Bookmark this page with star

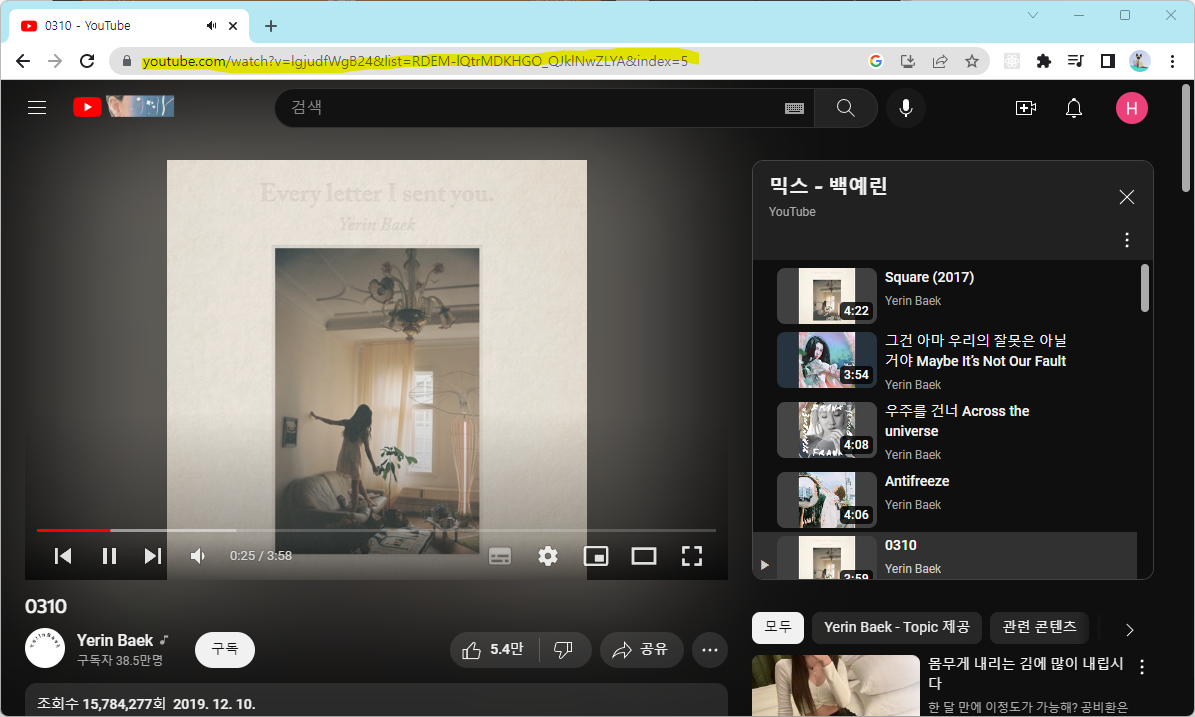(972, 61)
